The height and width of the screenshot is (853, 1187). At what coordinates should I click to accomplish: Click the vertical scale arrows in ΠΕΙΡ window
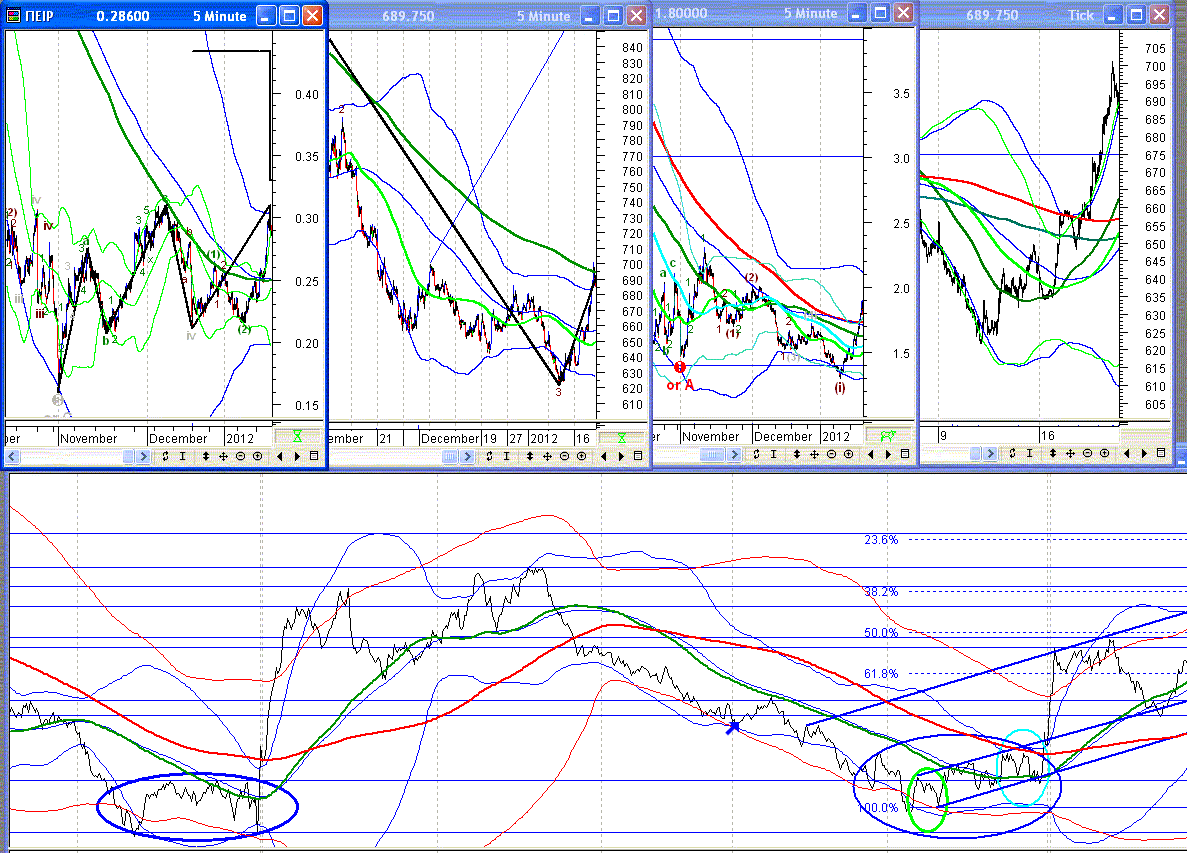coord(205,456)
